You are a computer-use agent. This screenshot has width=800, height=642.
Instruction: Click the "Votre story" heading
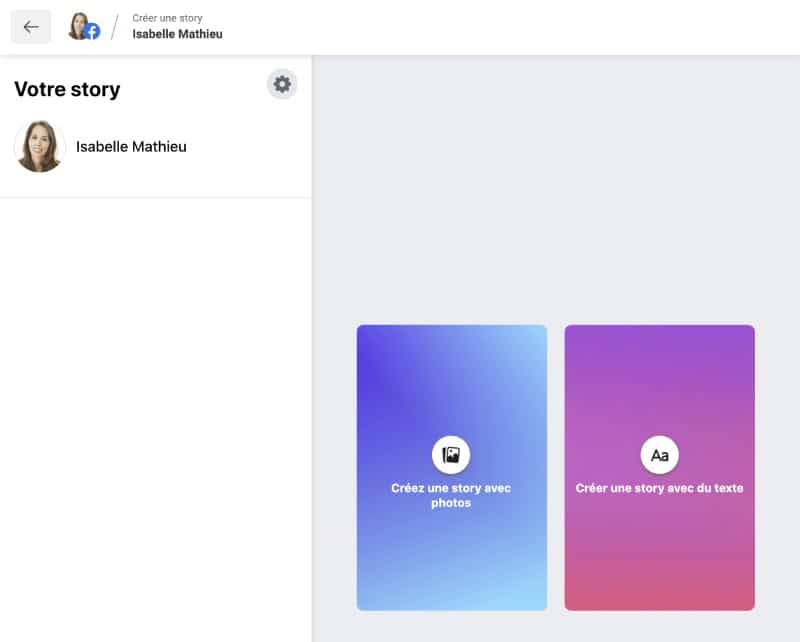point(67,89)
